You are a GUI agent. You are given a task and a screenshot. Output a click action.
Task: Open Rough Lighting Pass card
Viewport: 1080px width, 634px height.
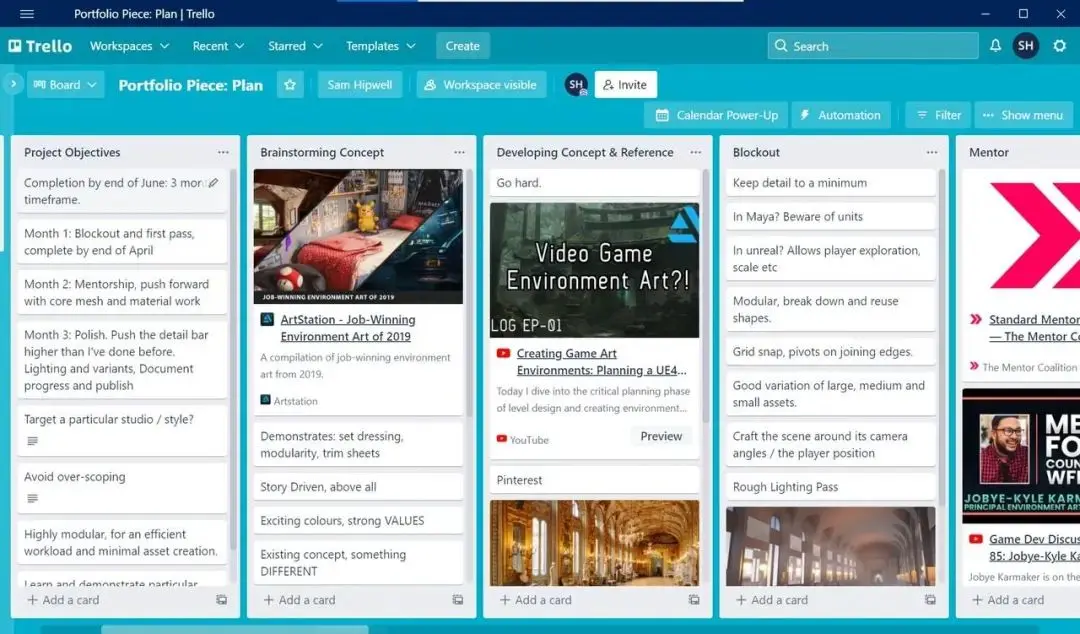pos(831,487)
